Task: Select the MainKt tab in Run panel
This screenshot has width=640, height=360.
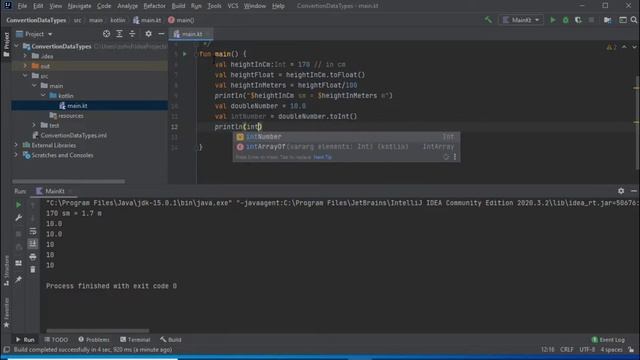Action: [54, 191]
